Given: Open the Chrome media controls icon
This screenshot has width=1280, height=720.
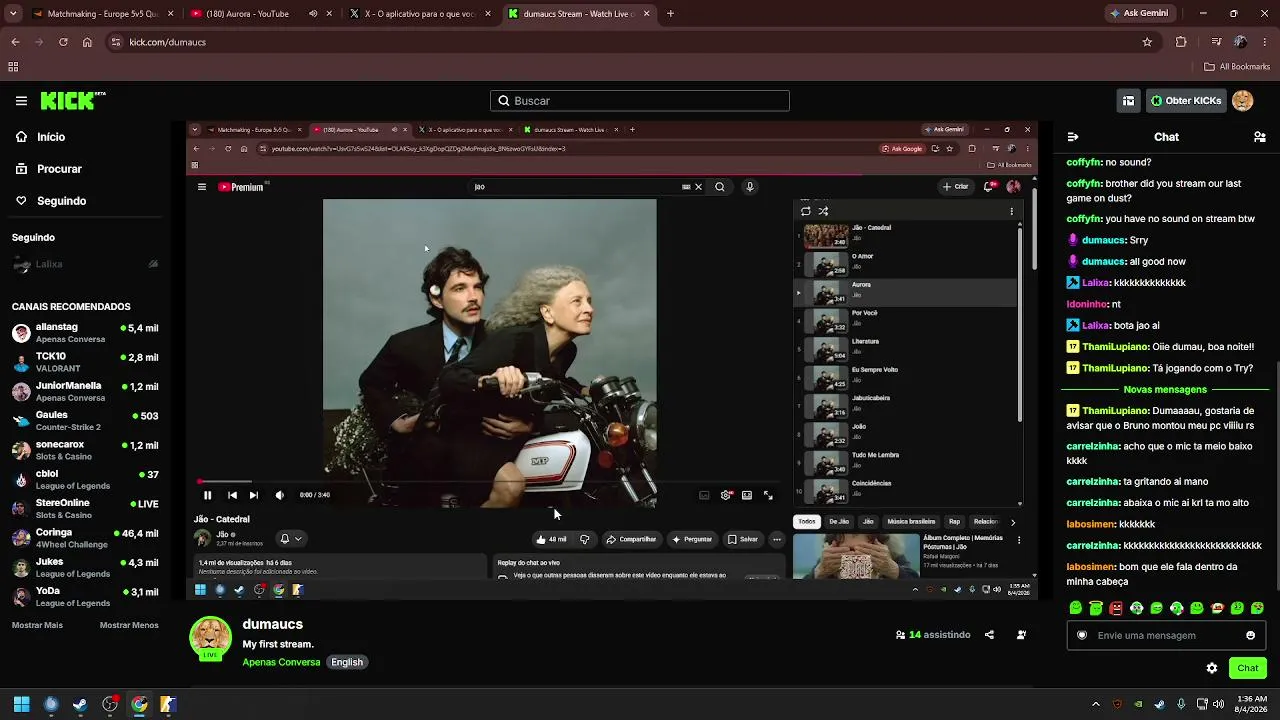Looking at the screenshot, I should [x=1216, y=42].
